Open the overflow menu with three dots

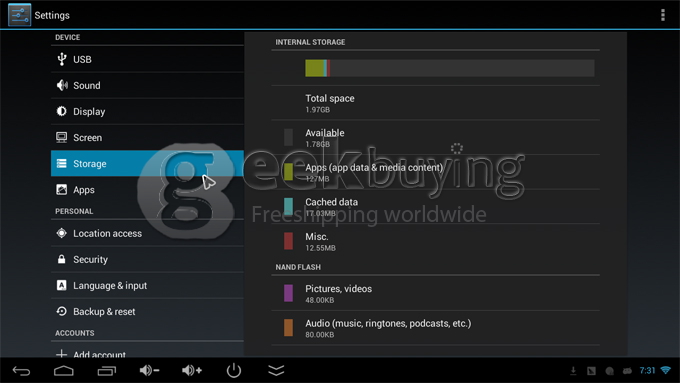[x=663, y=15]
